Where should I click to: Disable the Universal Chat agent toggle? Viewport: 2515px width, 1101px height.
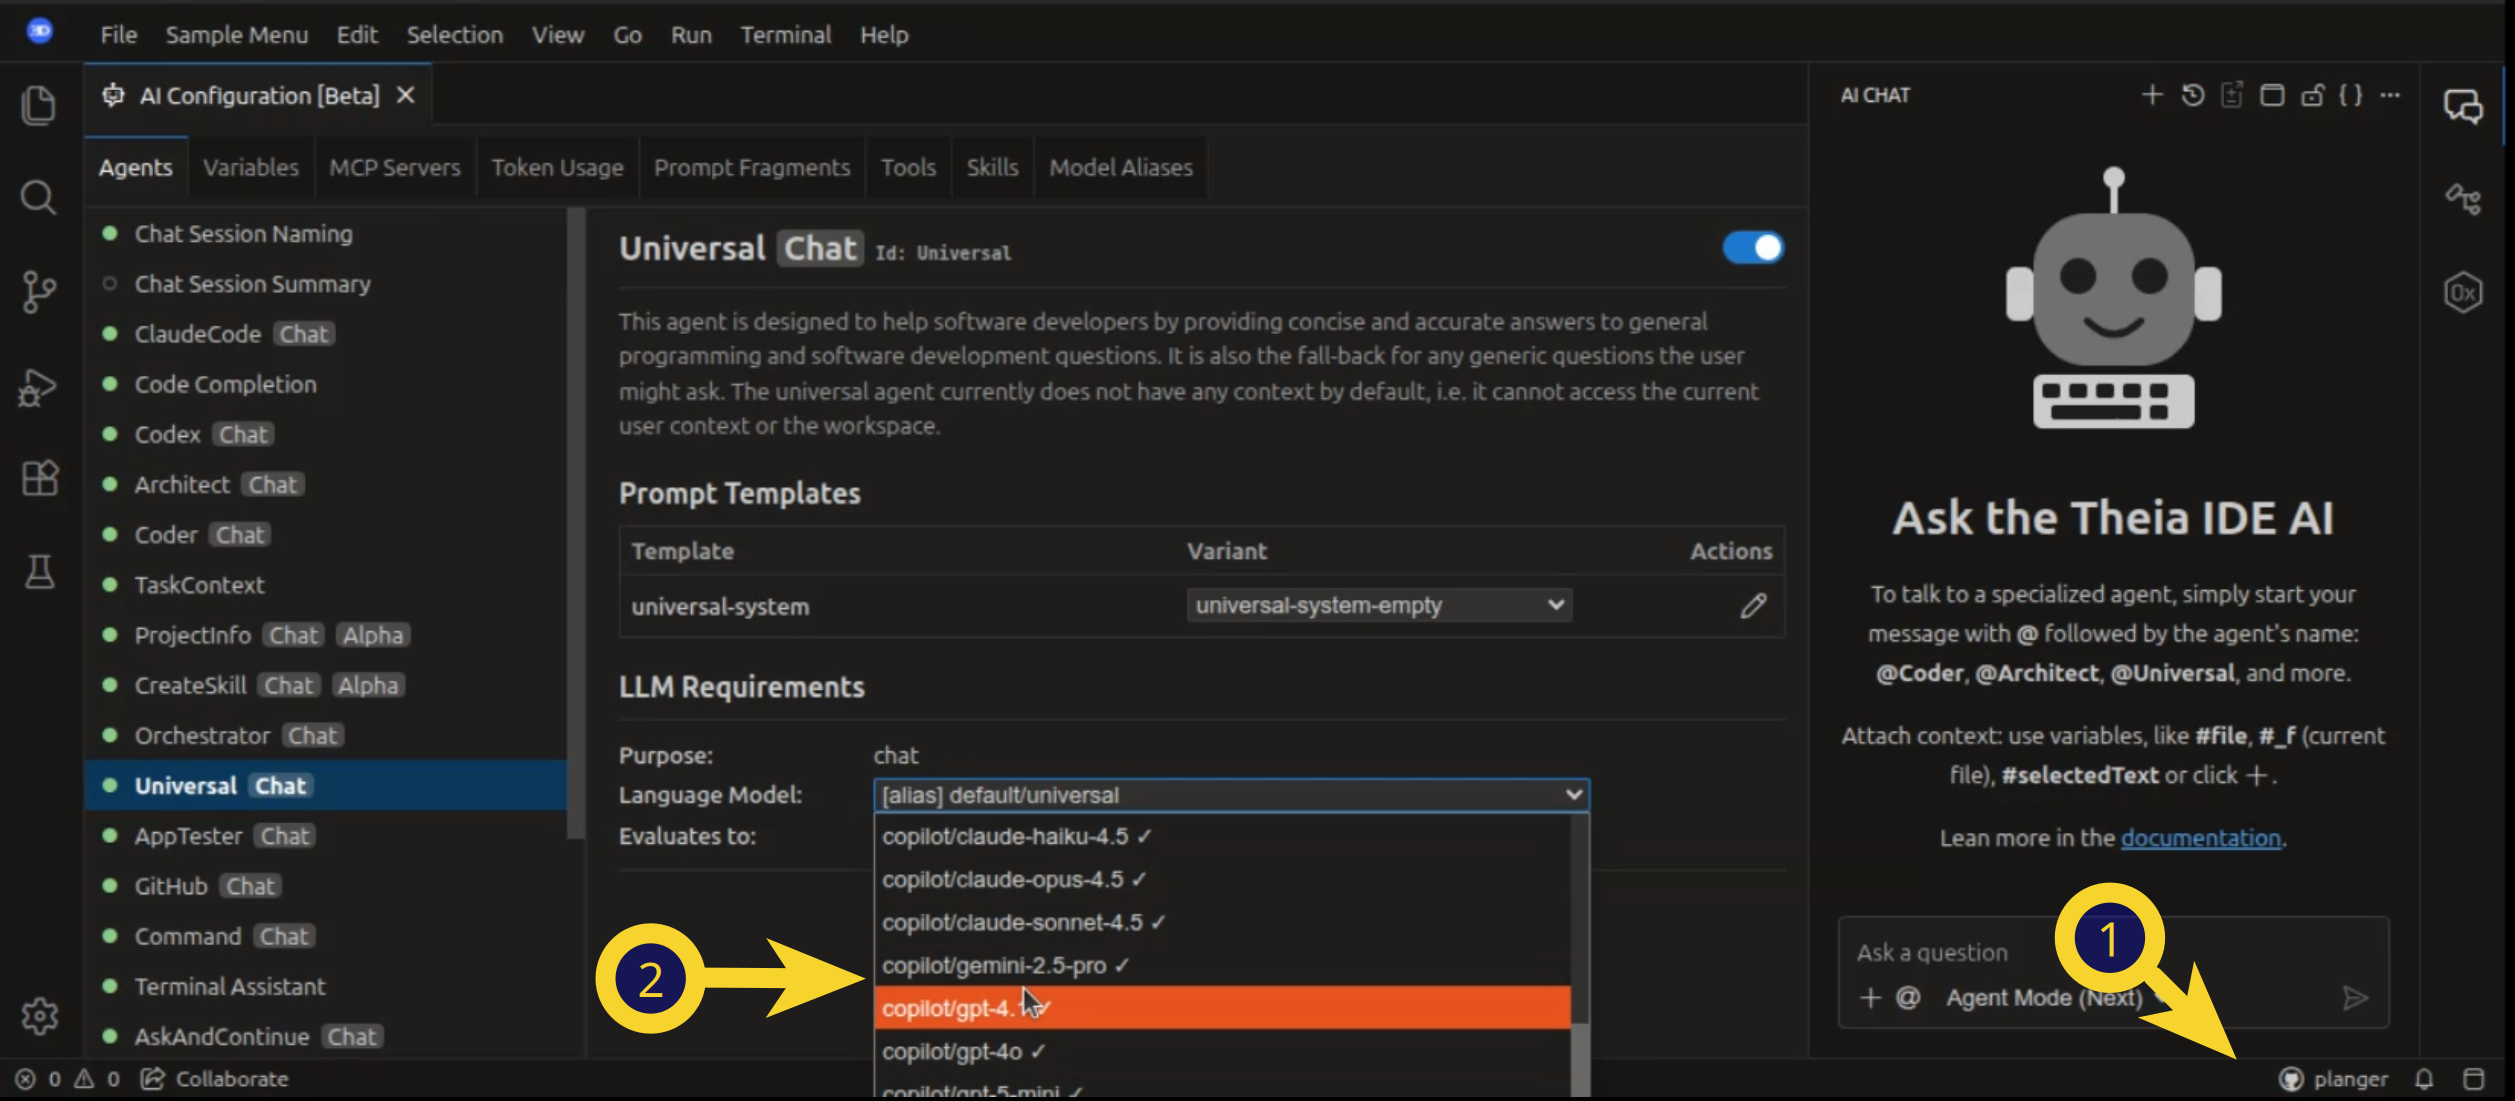(x=1752, y=248)
